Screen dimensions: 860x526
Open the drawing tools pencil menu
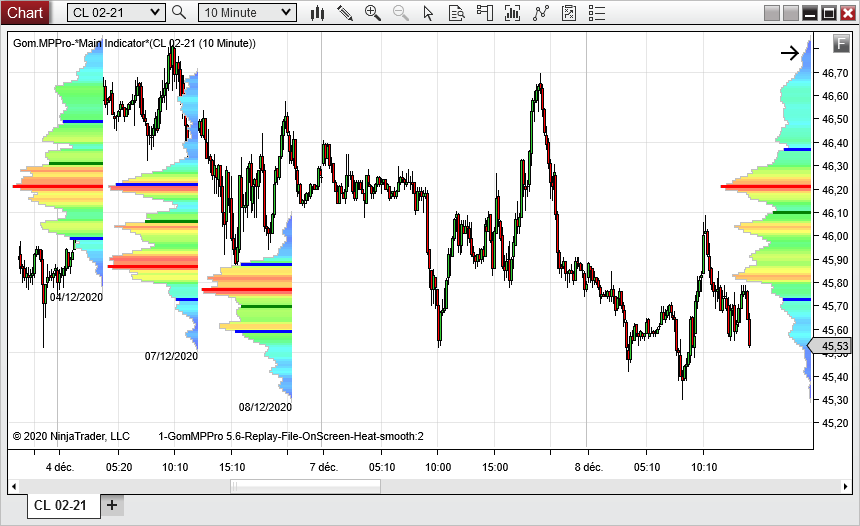click(x=345, y=13)
